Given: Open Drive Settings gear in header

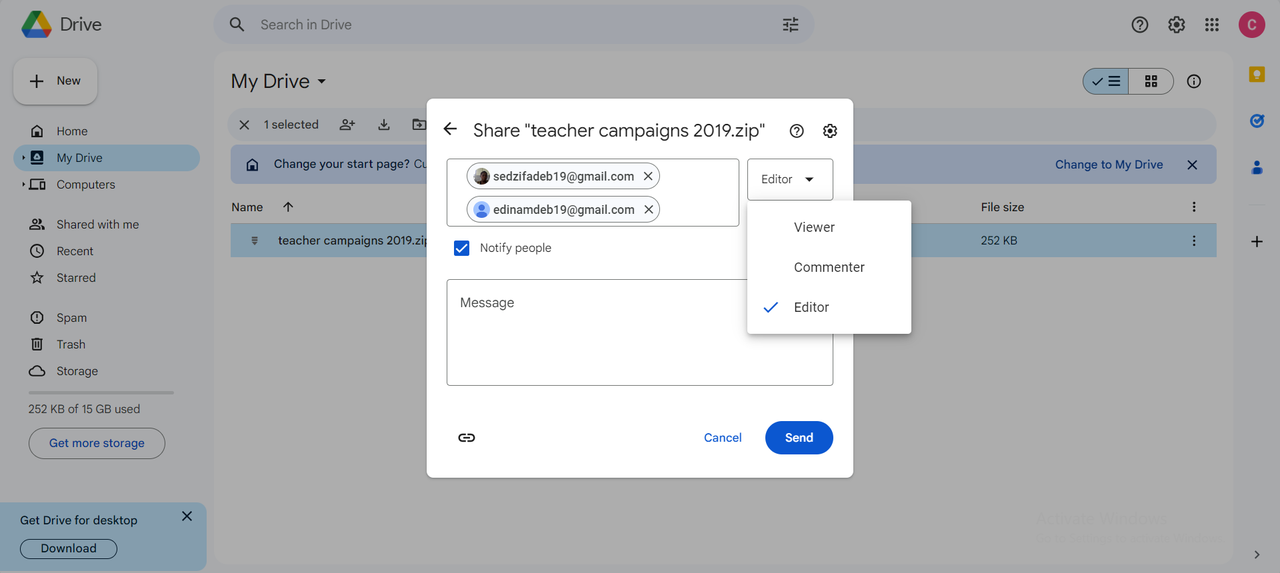Looking at the screenshot, I should pyautogui.click(x=1176, y=25).
